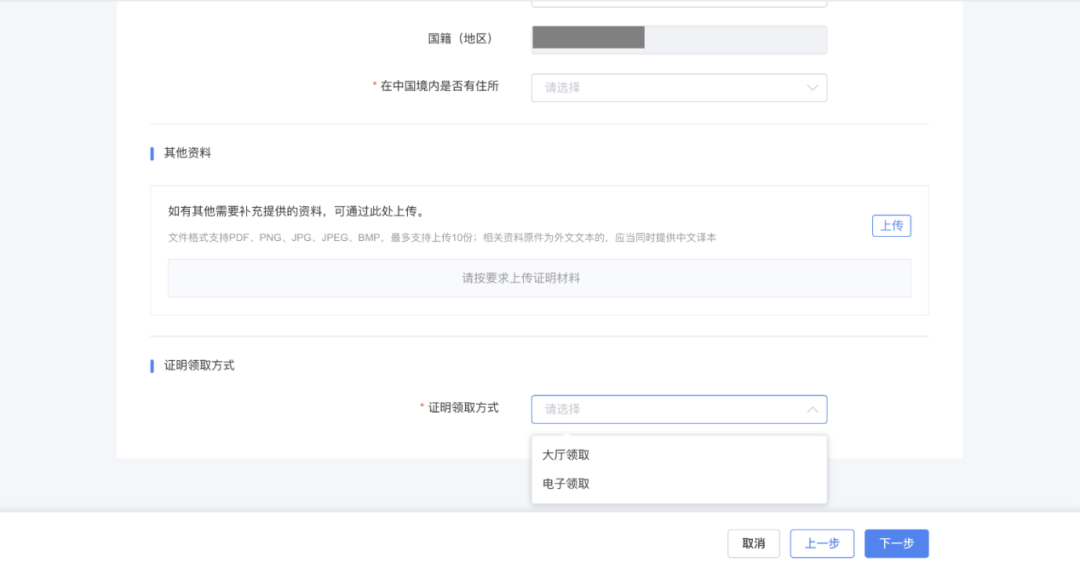Click the 如有其他需要补充提供的资料 instruction text
This screenshot has height=568, width=1080.
point(297,211)
